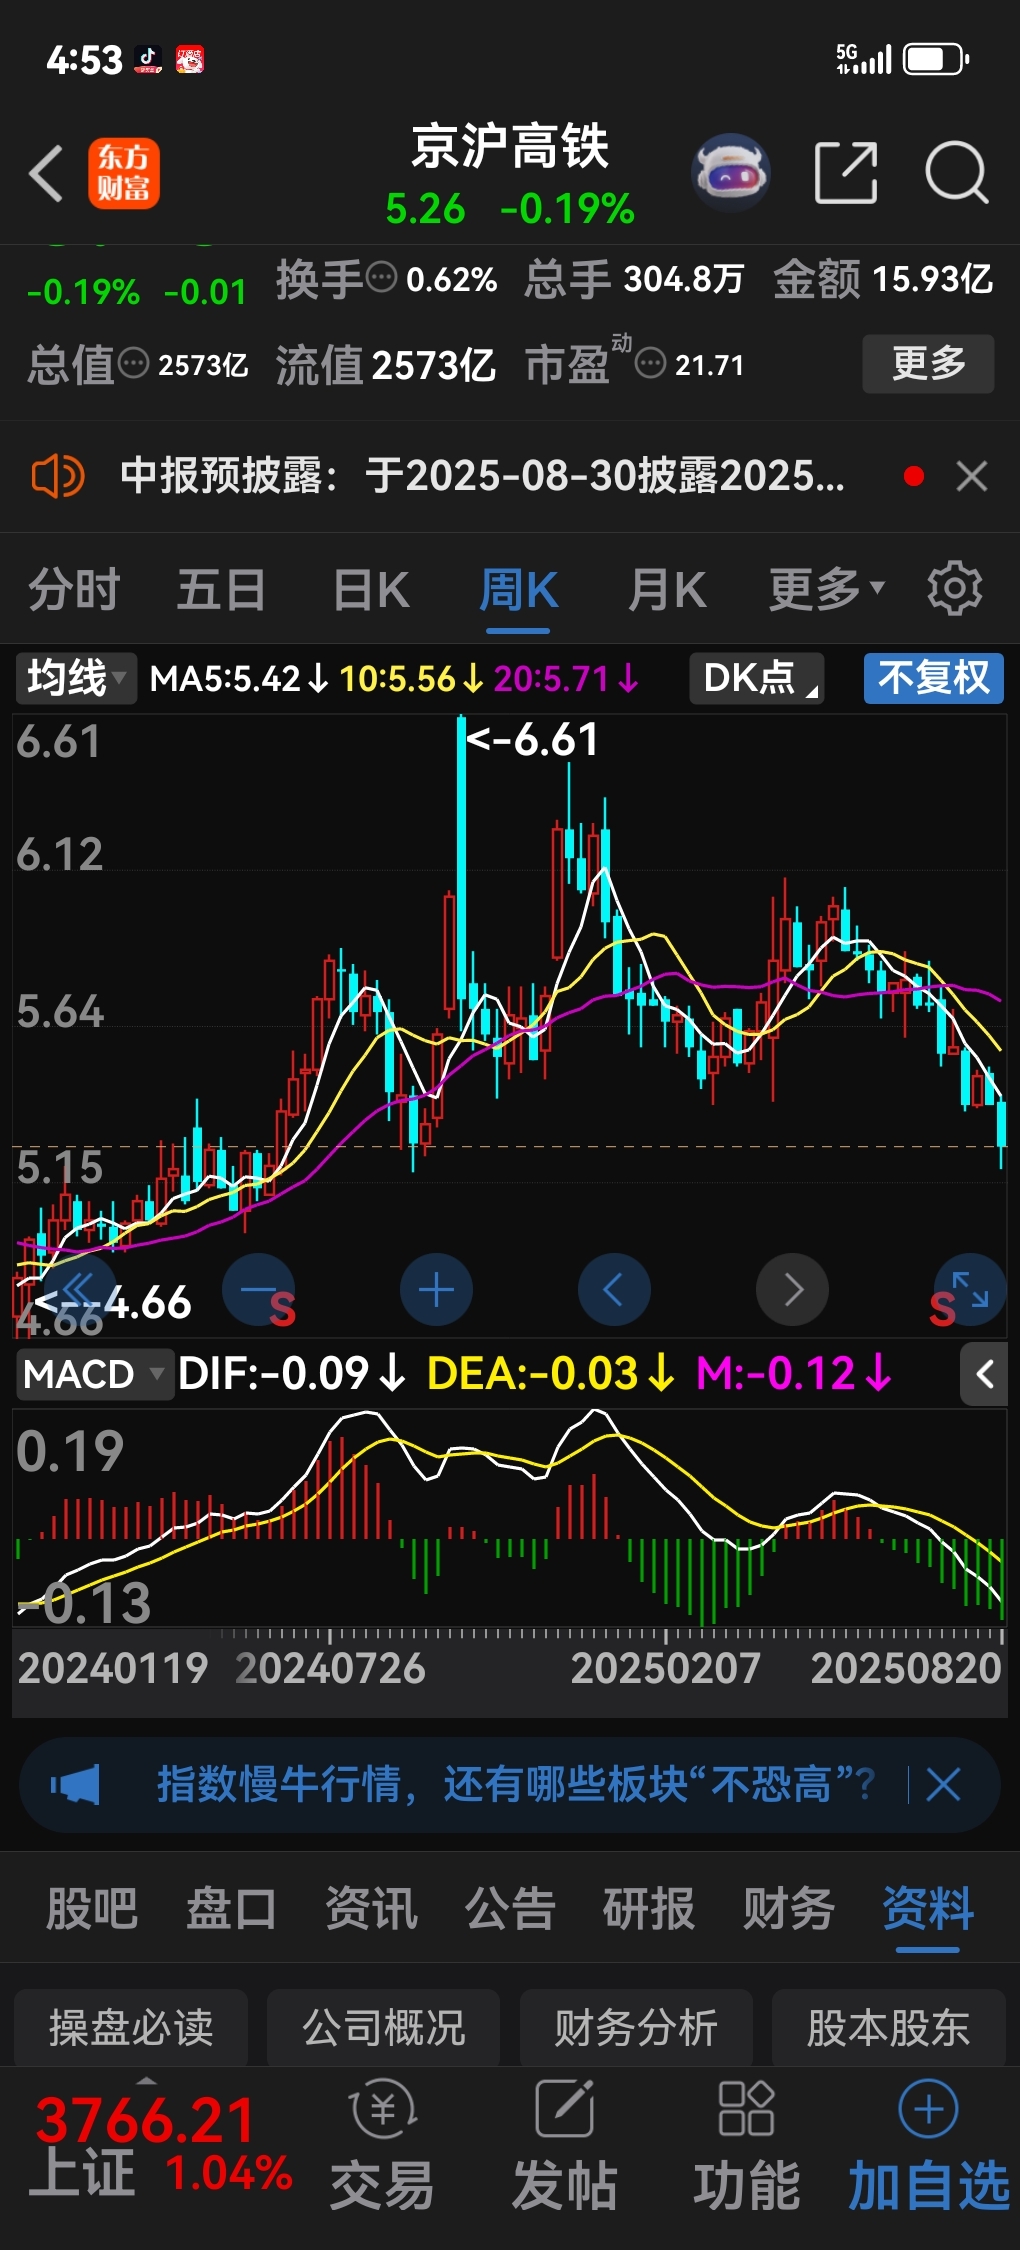1020x2250 pixels.
Task: Select the 周K chart tab
Action: pos(518,589)
